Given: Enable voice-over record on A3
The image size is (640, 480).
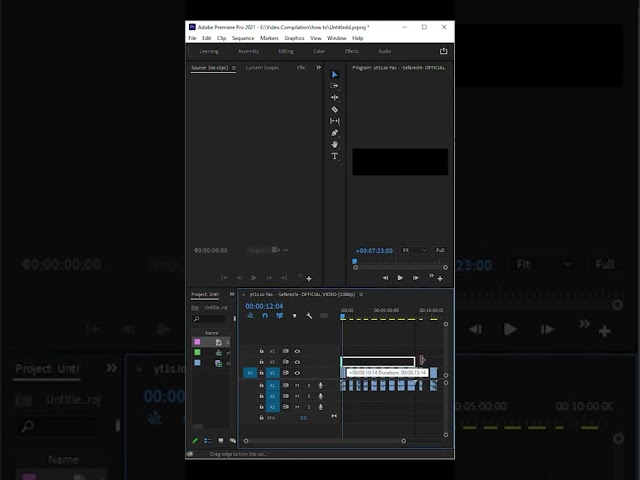Looking at the screenshot, I should (320, 407).
